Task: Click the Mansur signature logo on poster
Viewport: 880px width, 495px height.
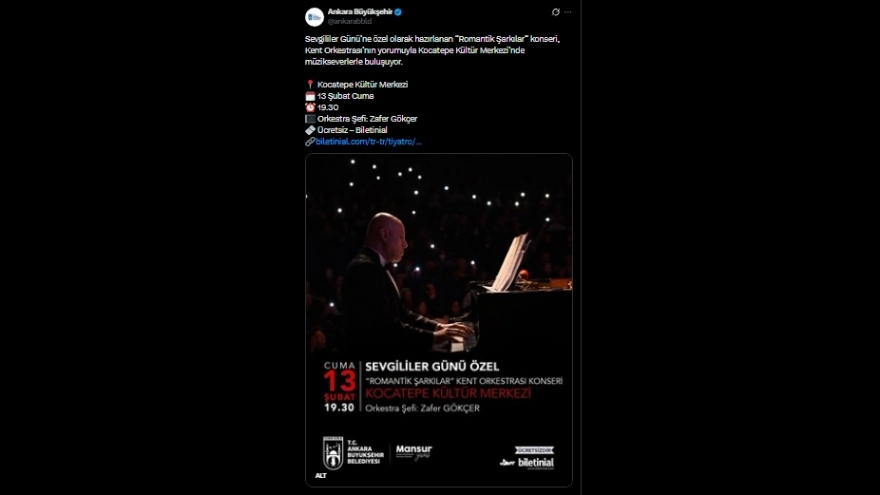Action: [x=414, y=452]
